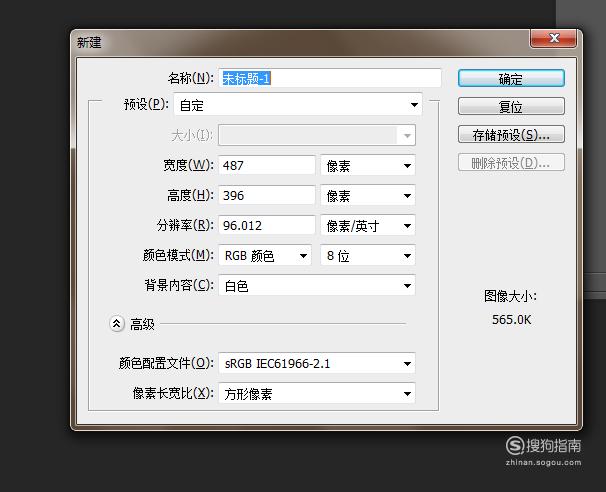Close the 新建 dialog with the X
This screenshot has width=606, height=492.
(554, 38)
